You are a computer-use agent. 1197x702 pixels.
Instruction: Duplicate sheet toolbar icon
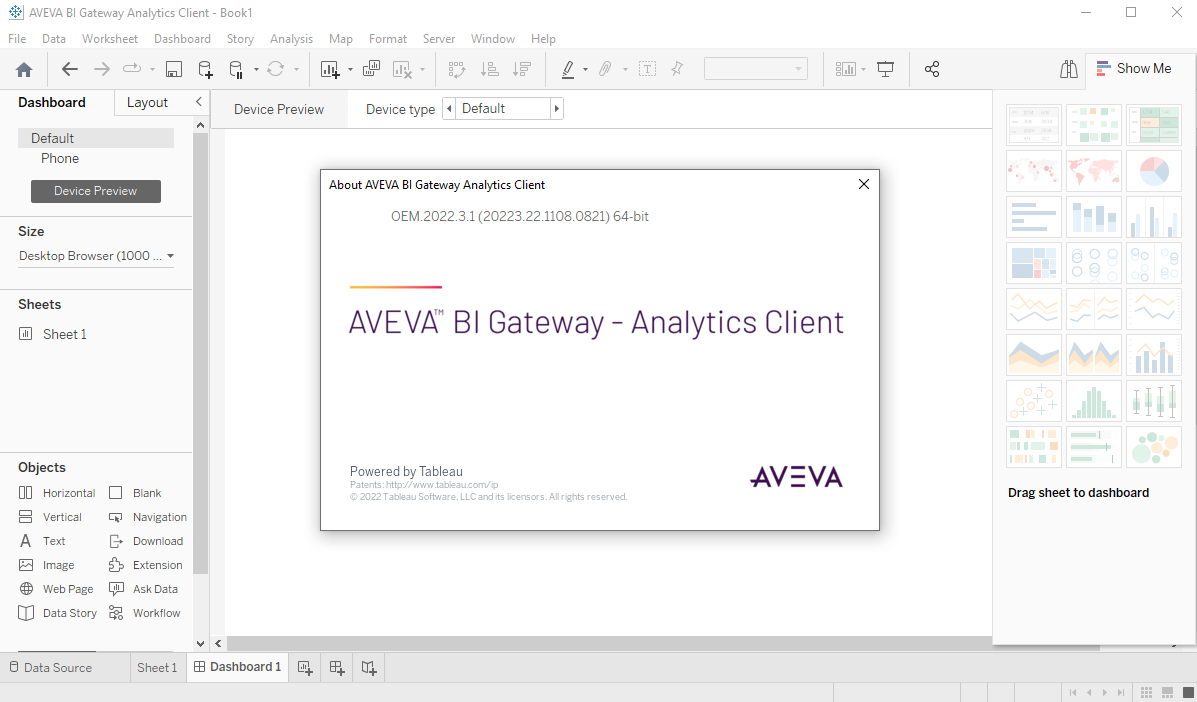(x=372, y=69)
